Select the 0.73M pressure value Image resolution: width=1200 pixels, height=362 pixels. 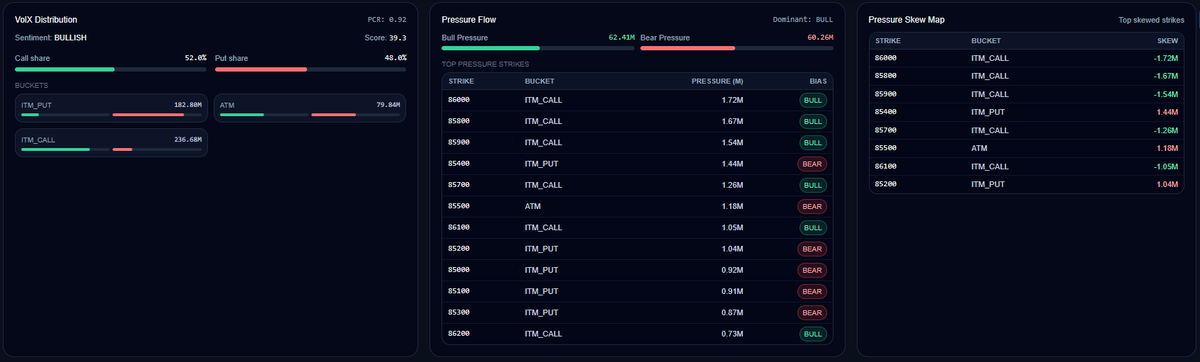[x=732, y=333]
